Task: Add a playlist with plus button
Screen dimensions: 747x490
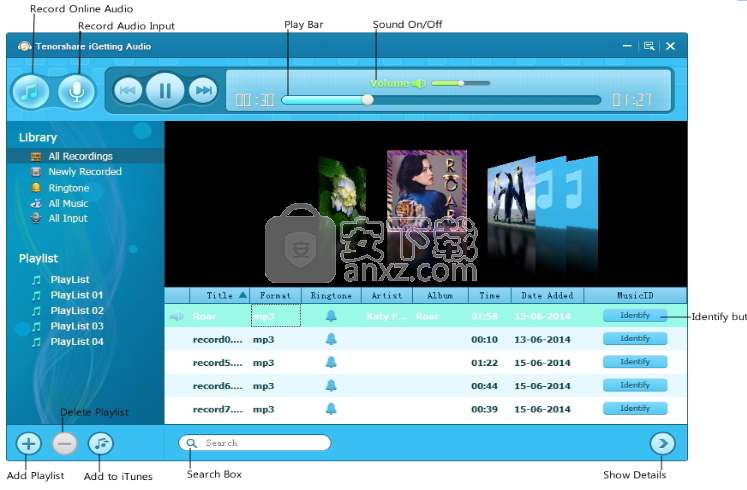Action: point(29,444)
